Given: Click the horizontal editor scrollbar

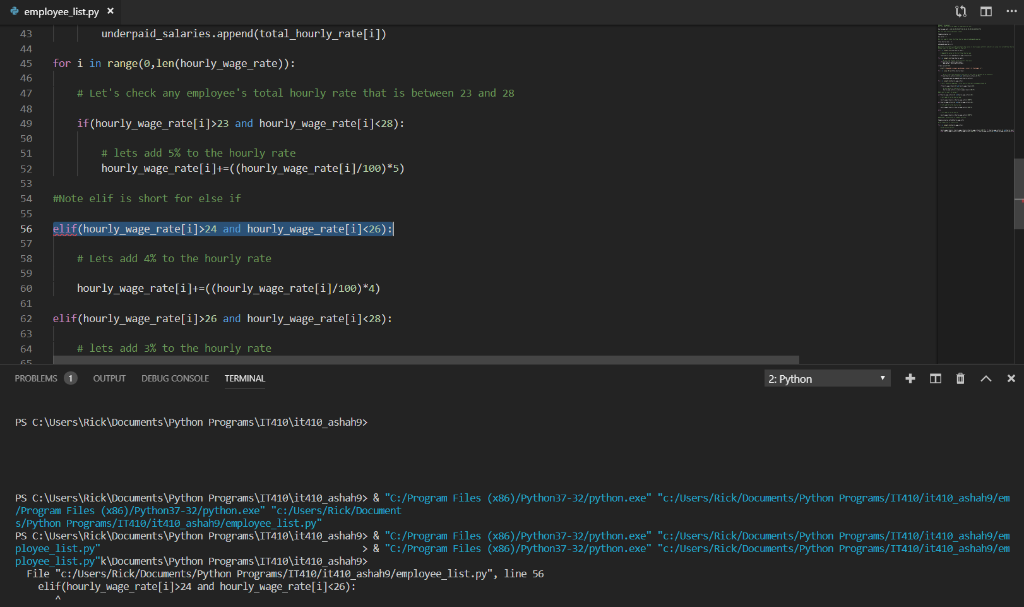Looking at the screenshot, I should coord(426,360).
